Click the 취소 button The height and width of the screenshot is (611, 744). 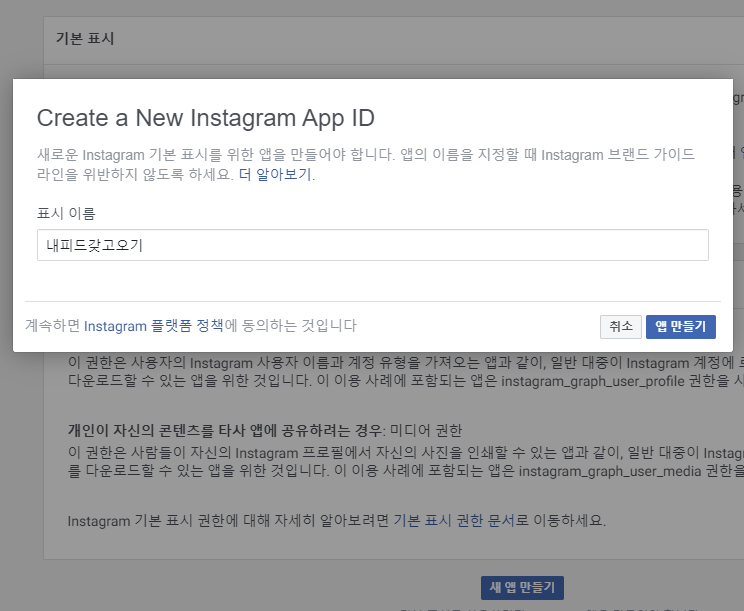click(x=621, y=327)
